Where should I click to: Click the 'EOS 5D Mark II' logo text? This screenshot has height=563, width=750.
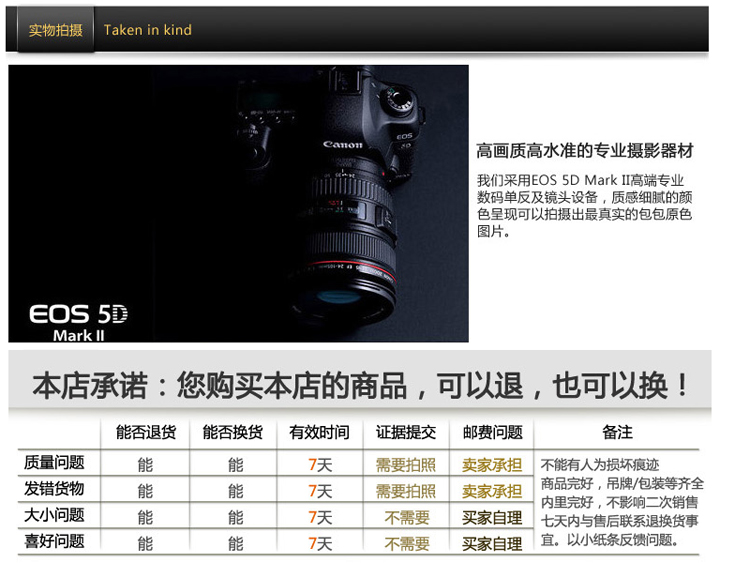[x=78, y=322]
